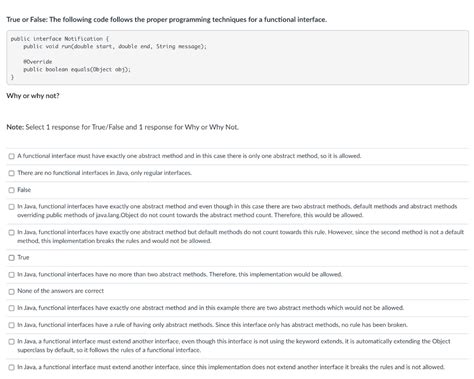Tick the False checkbox
Viewport: 474px width, 379px height.
(11, 190)
